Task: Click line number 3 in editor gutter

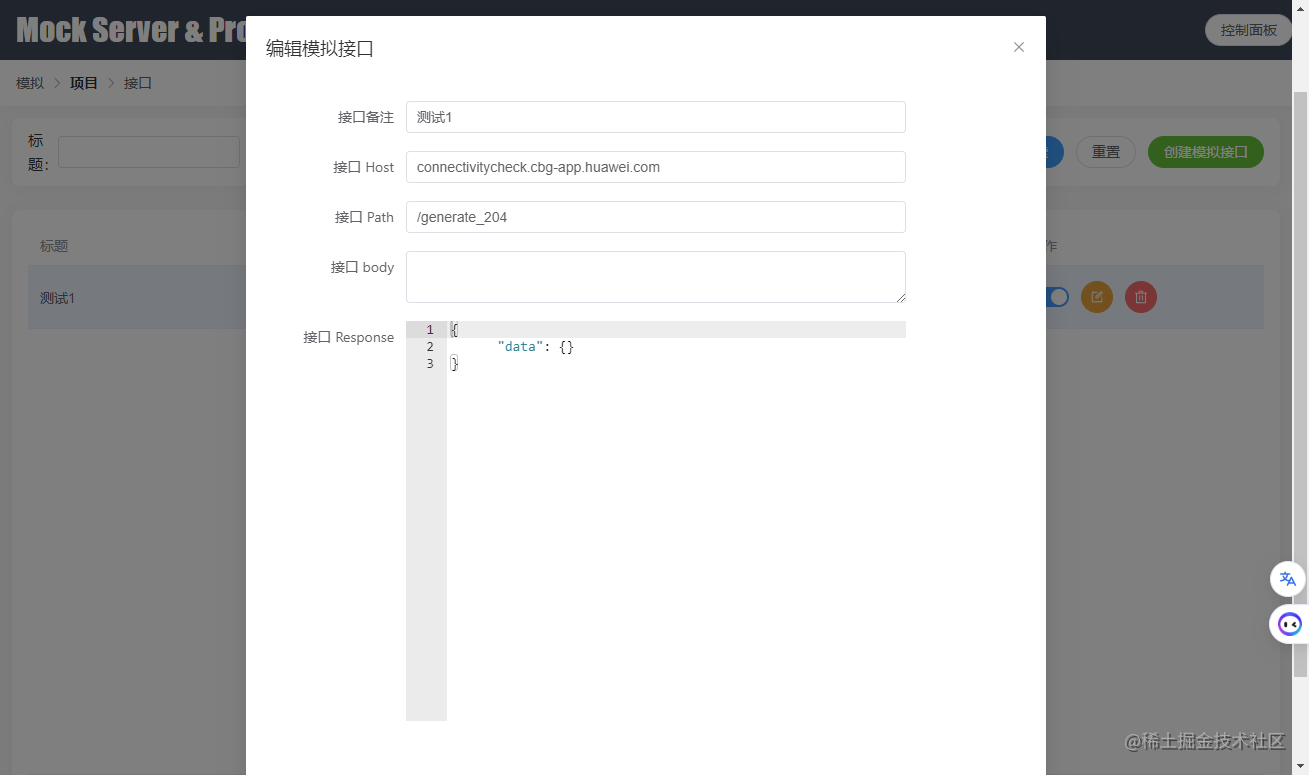Action: point(430,364)
